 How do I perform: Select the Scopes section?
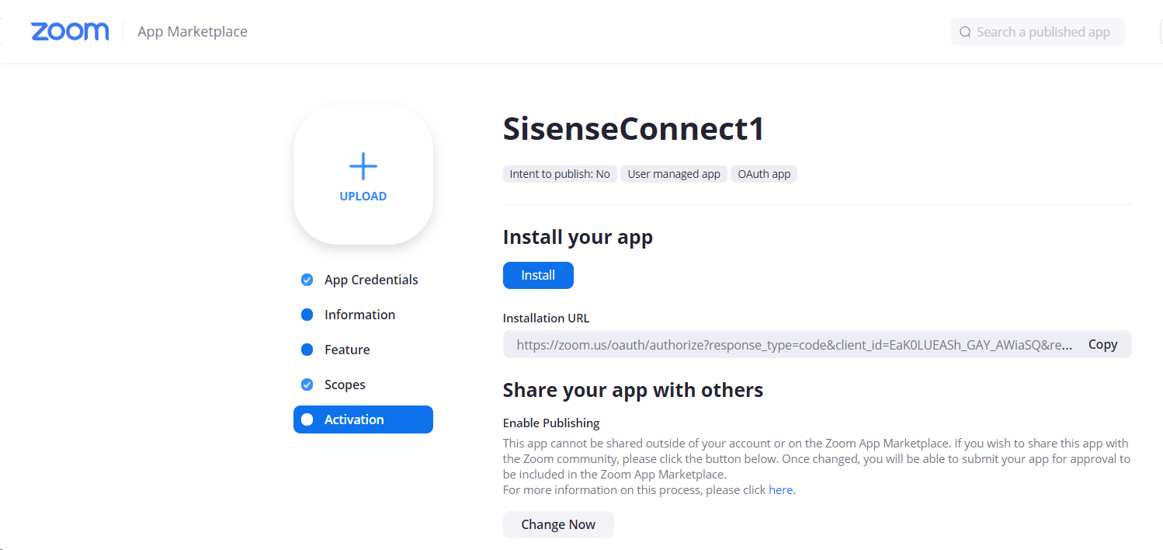(x=345, y=385)
